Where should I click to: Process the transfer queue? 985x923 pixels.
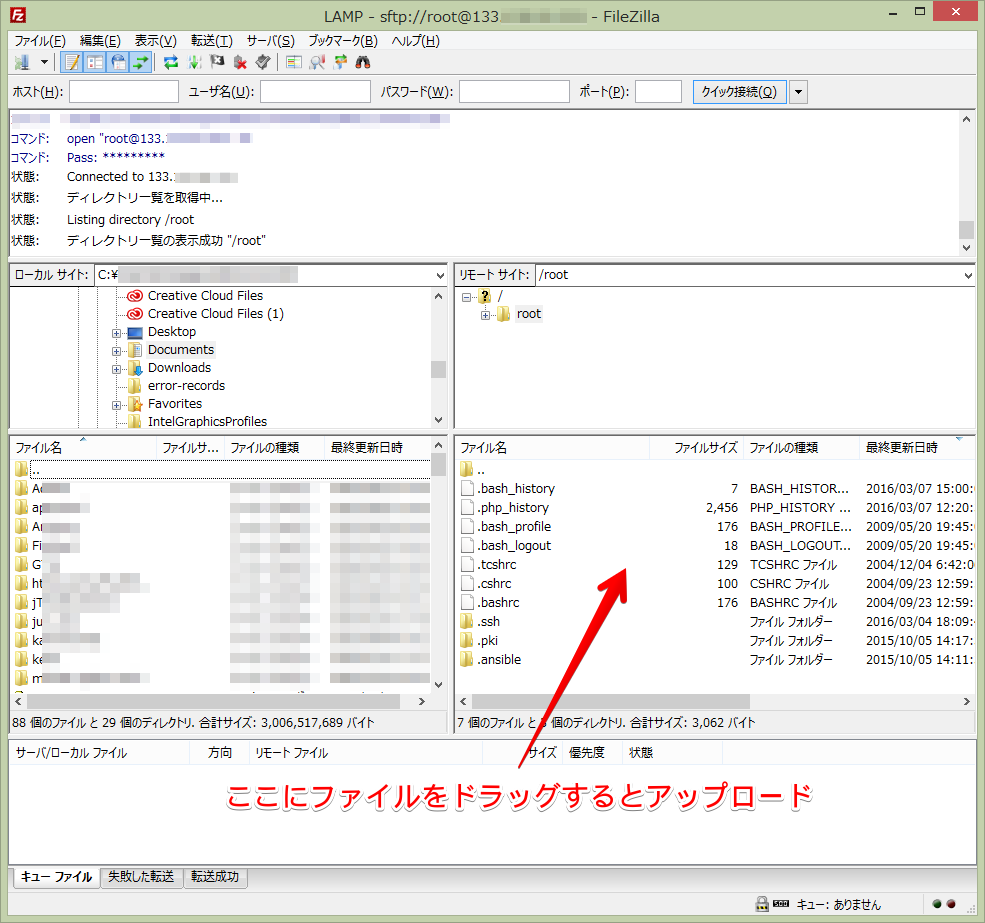tap(195, 61)
